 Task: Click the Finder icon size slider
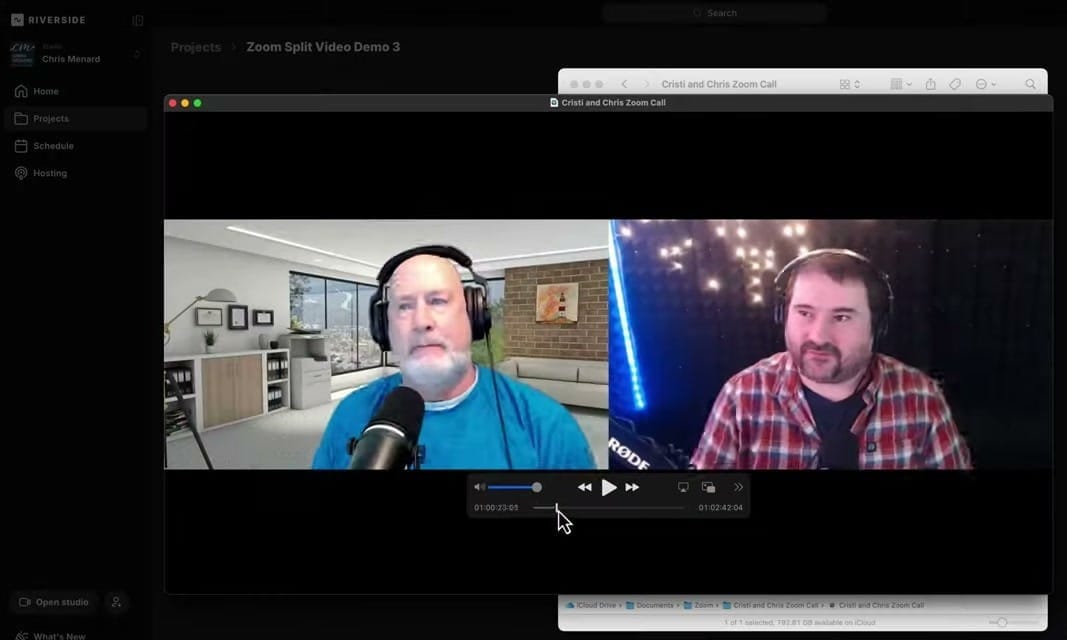1014,622
